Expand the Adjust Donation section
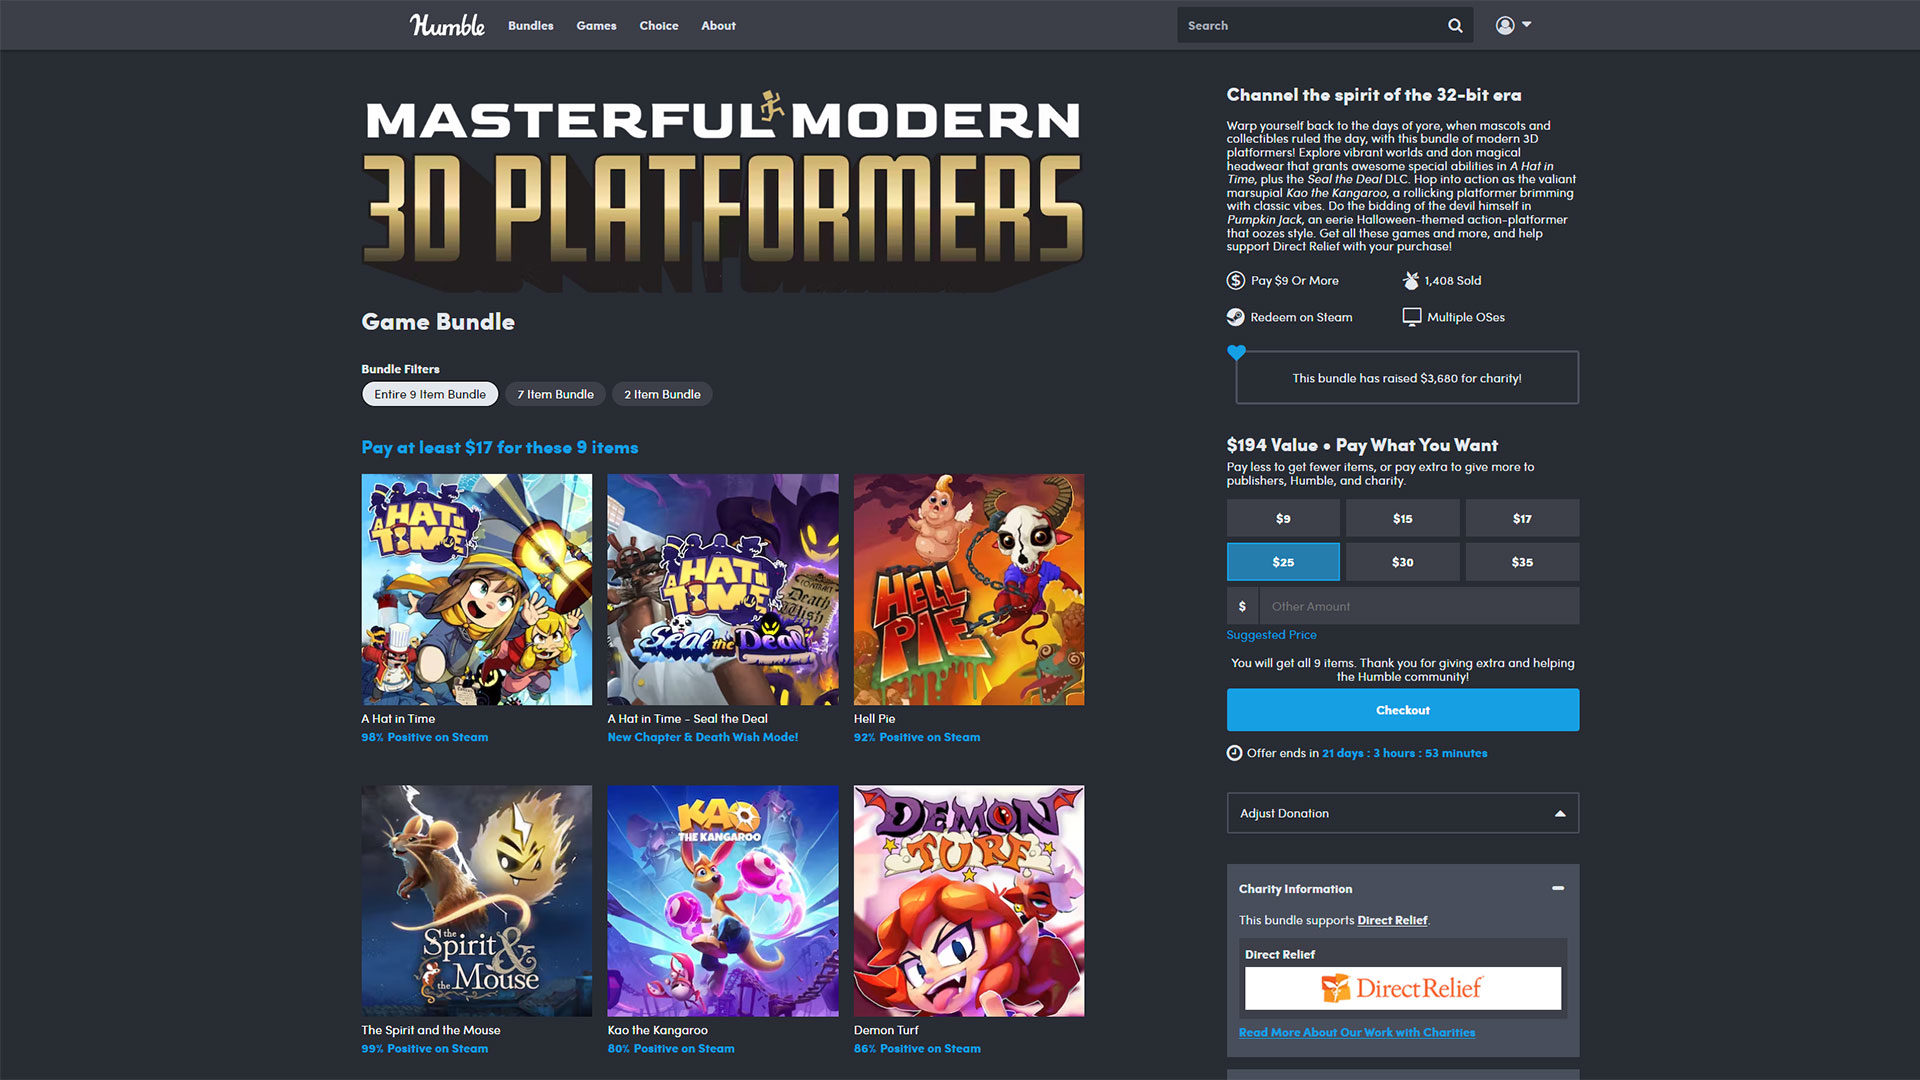1920x1080 pixels. tap(1402, 812)
